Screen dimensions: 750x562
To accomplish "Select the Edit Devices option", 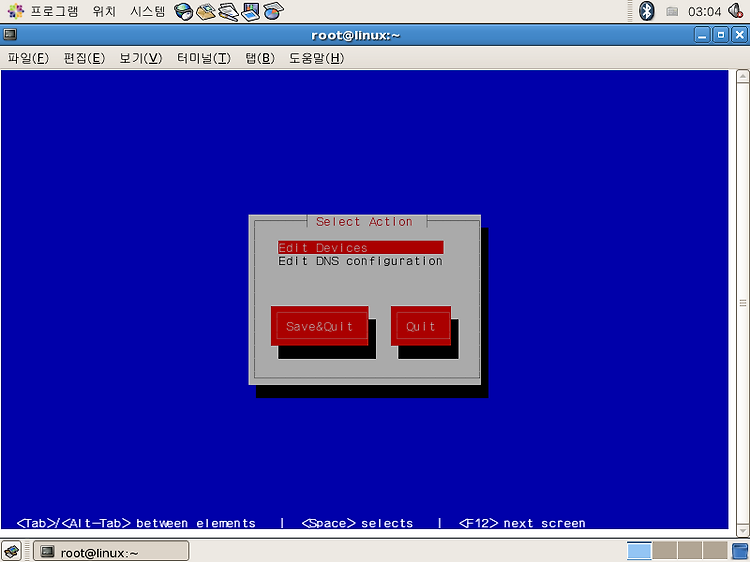I will coord(361,248).
